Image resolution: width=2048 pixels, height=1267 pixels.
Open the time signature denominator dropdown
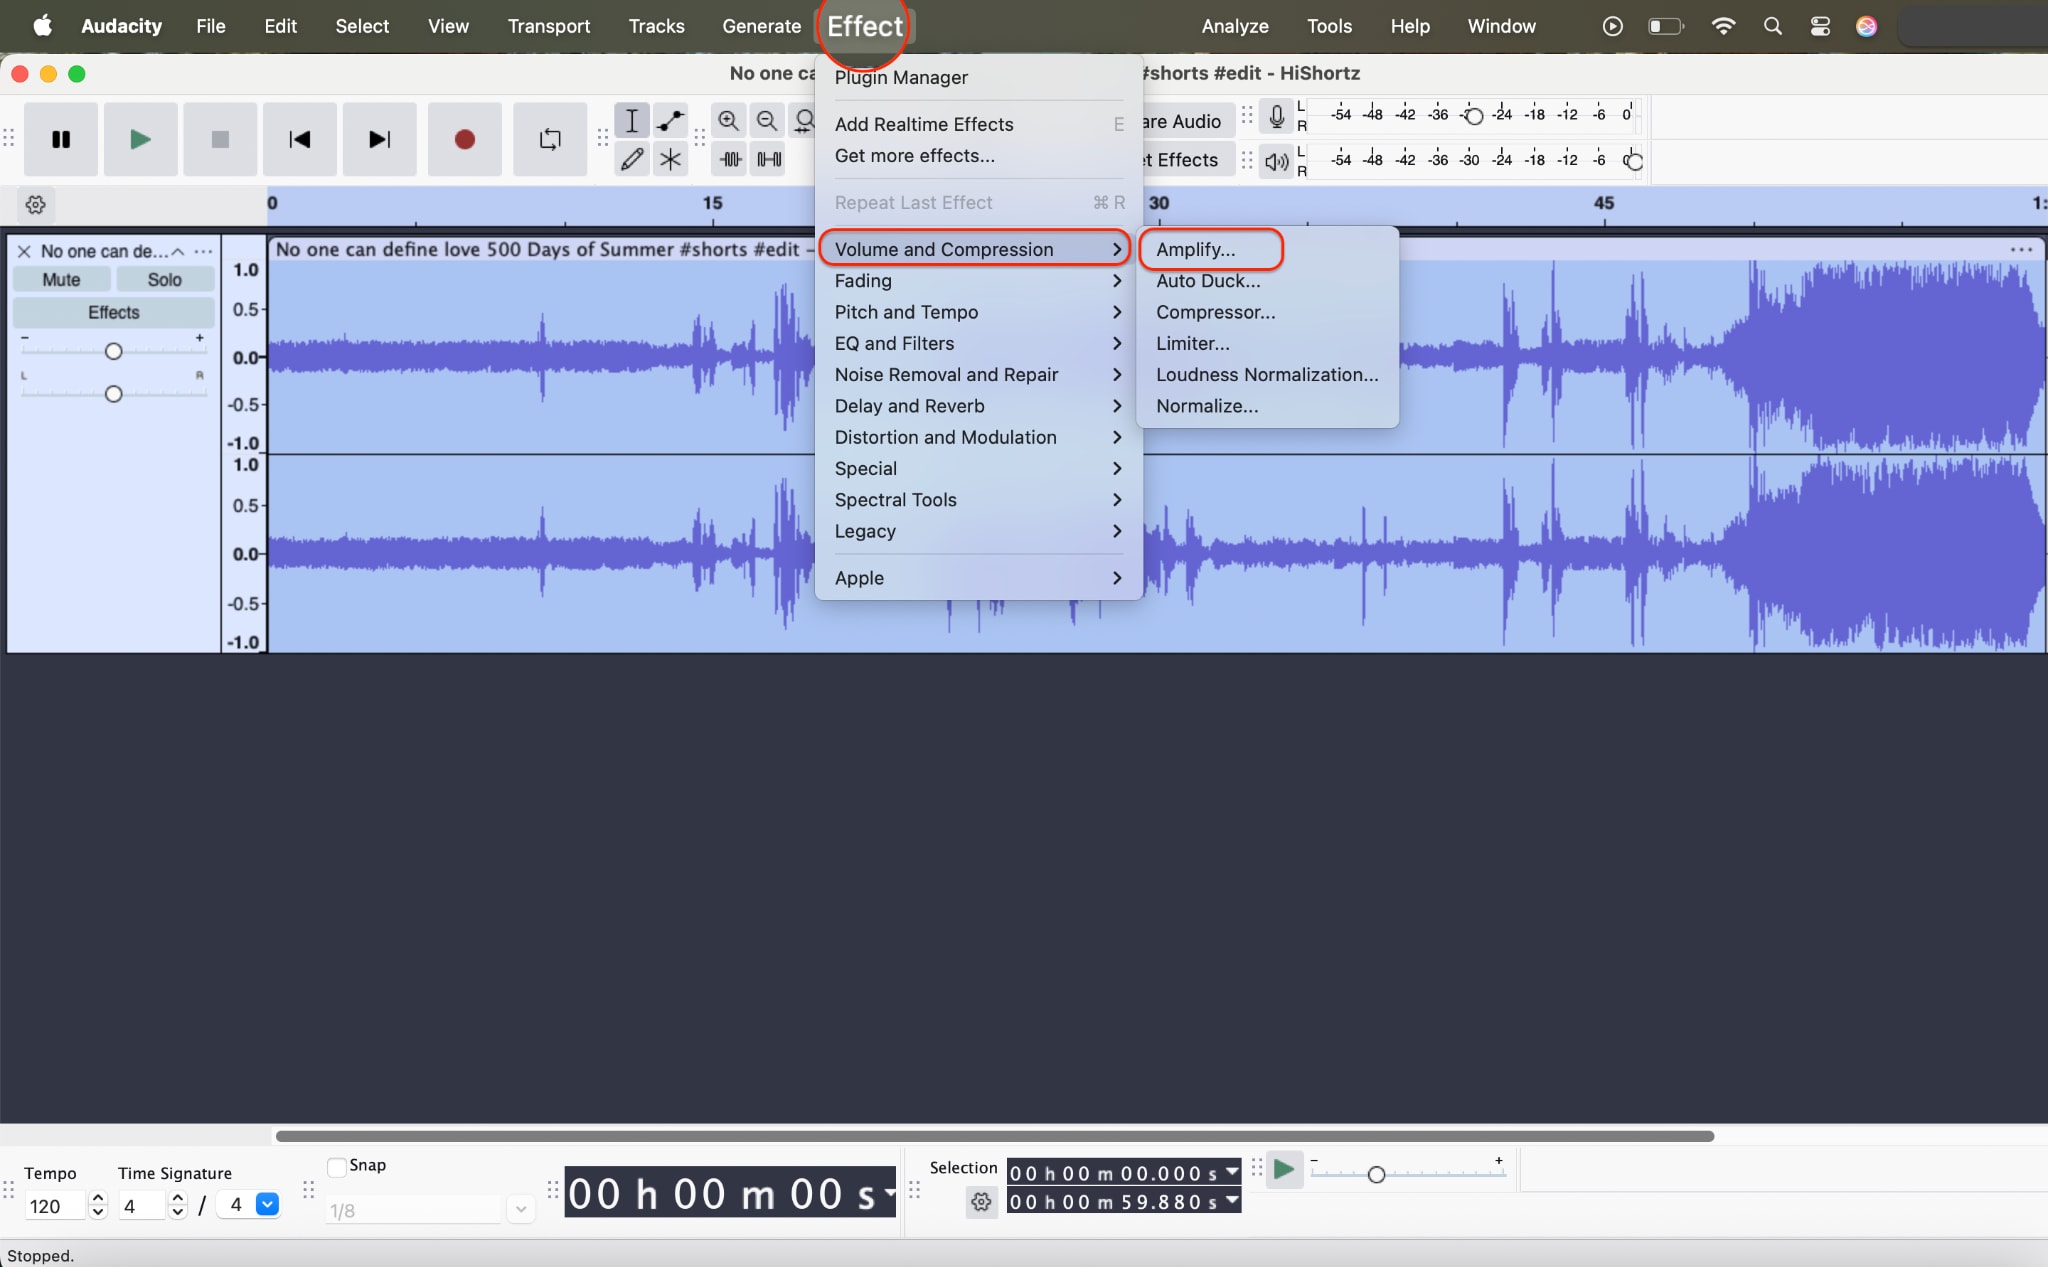[x=267, y=1205]
